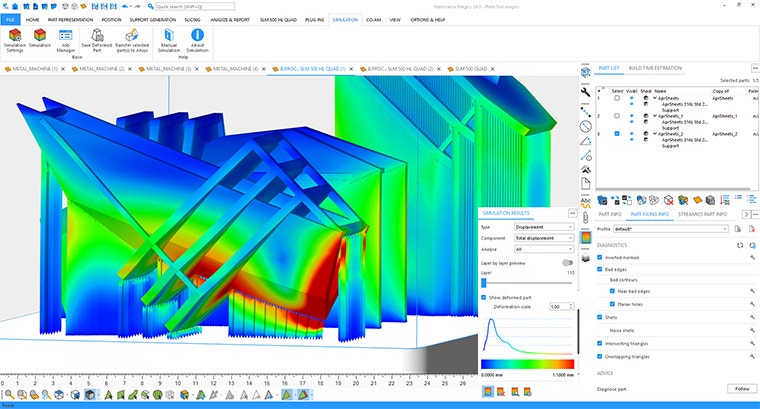The image size is (760, 409).
Task: Open the STREAMICS PART INFO tab
Action: (x=702, y=214)
